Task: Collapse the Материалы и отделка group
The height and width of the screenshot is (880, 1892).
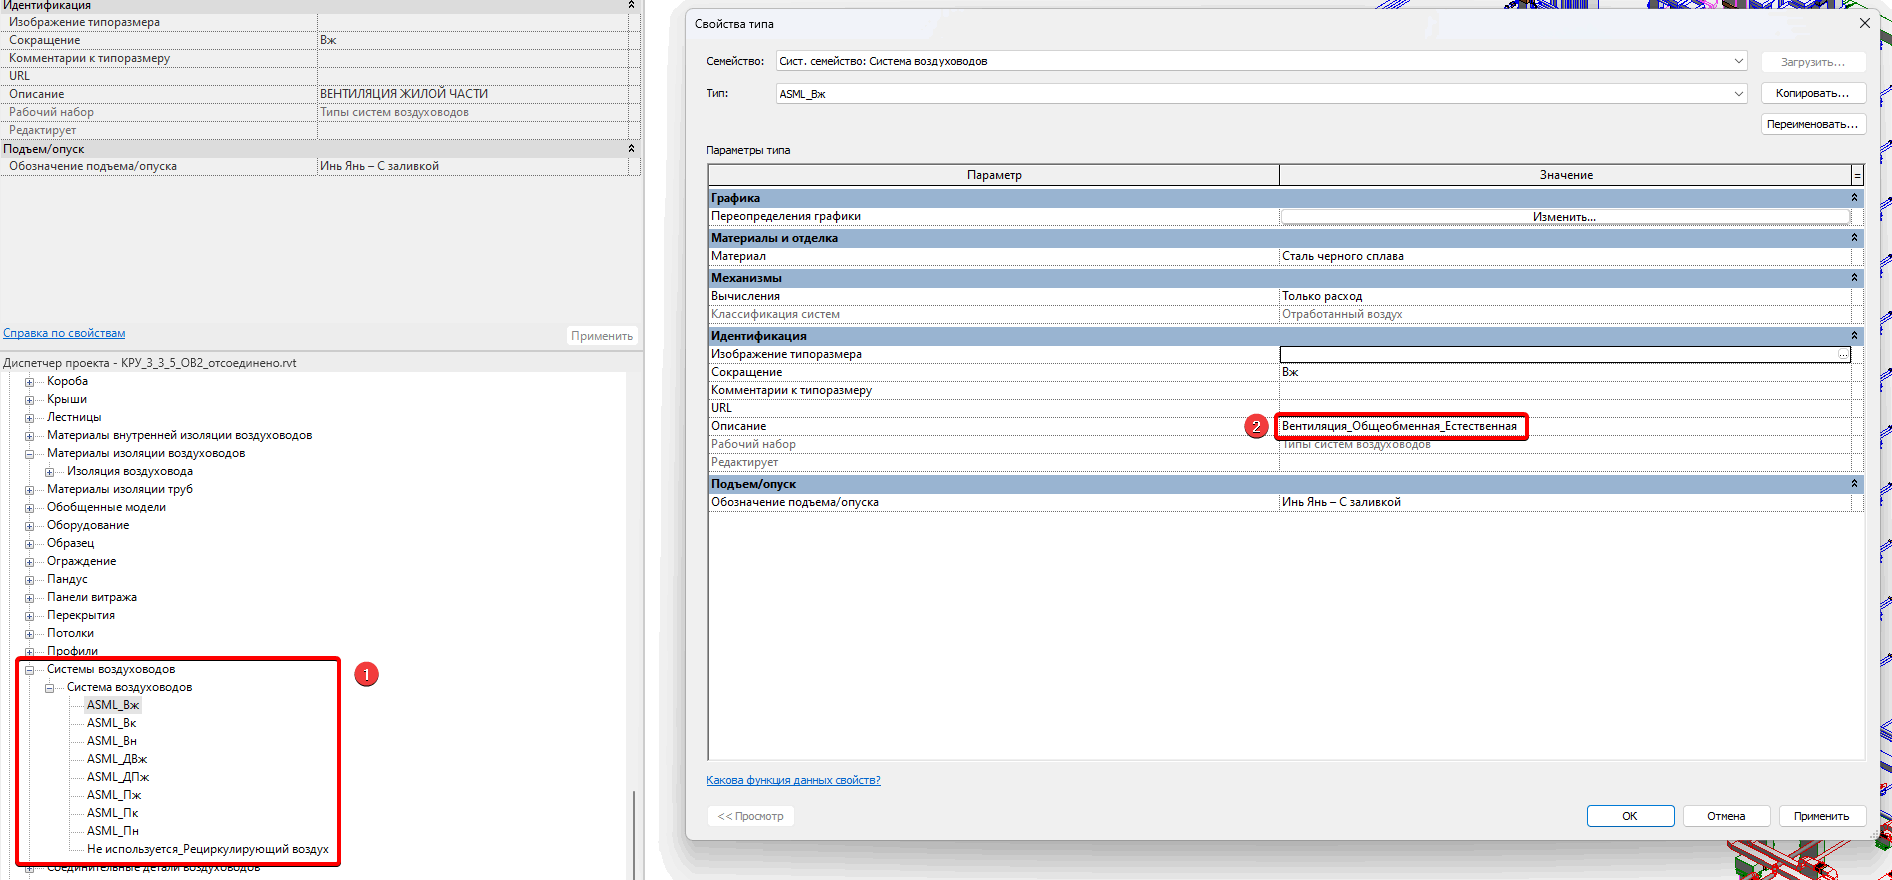Action: click(x=1854, y=238)
